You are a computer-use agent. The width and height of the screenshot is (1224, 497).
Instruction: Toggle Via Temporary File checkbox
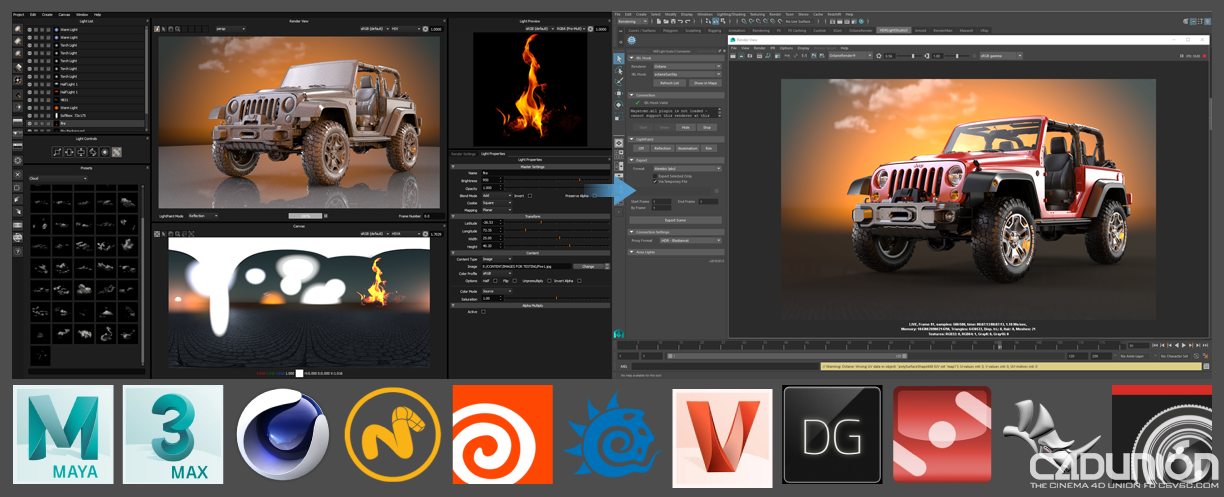click(x=655, y=182)
